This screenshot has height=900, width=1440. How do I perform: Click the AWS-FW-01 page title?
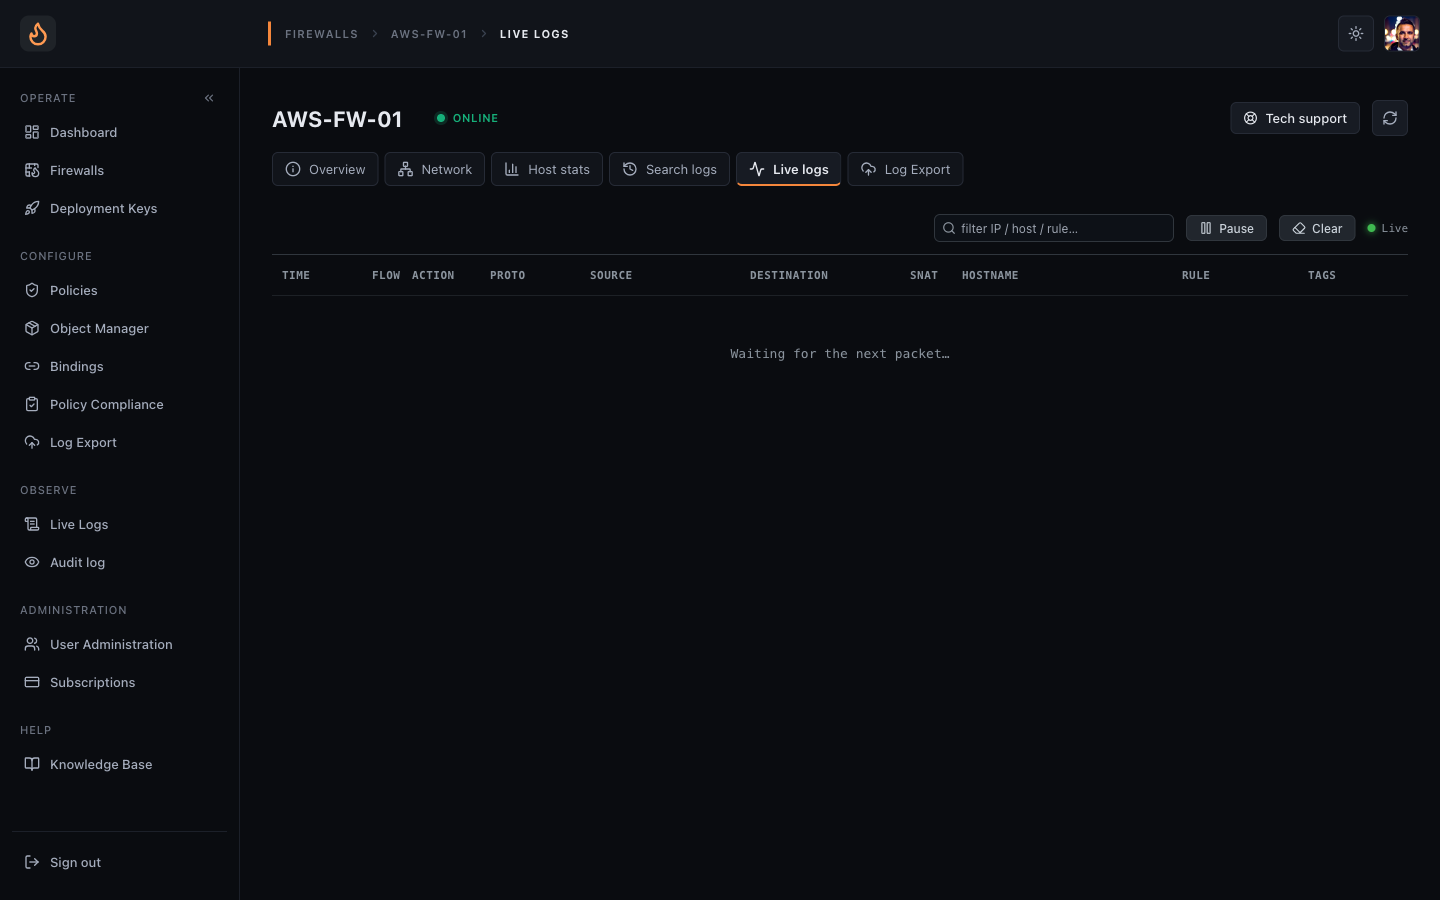click(337, 119)
